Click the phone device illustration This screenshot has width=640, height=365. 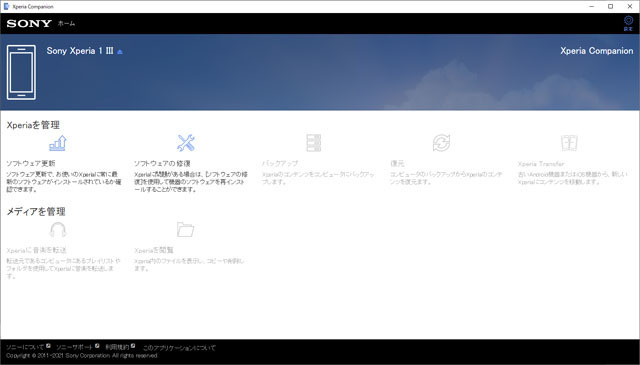[21, 73]
